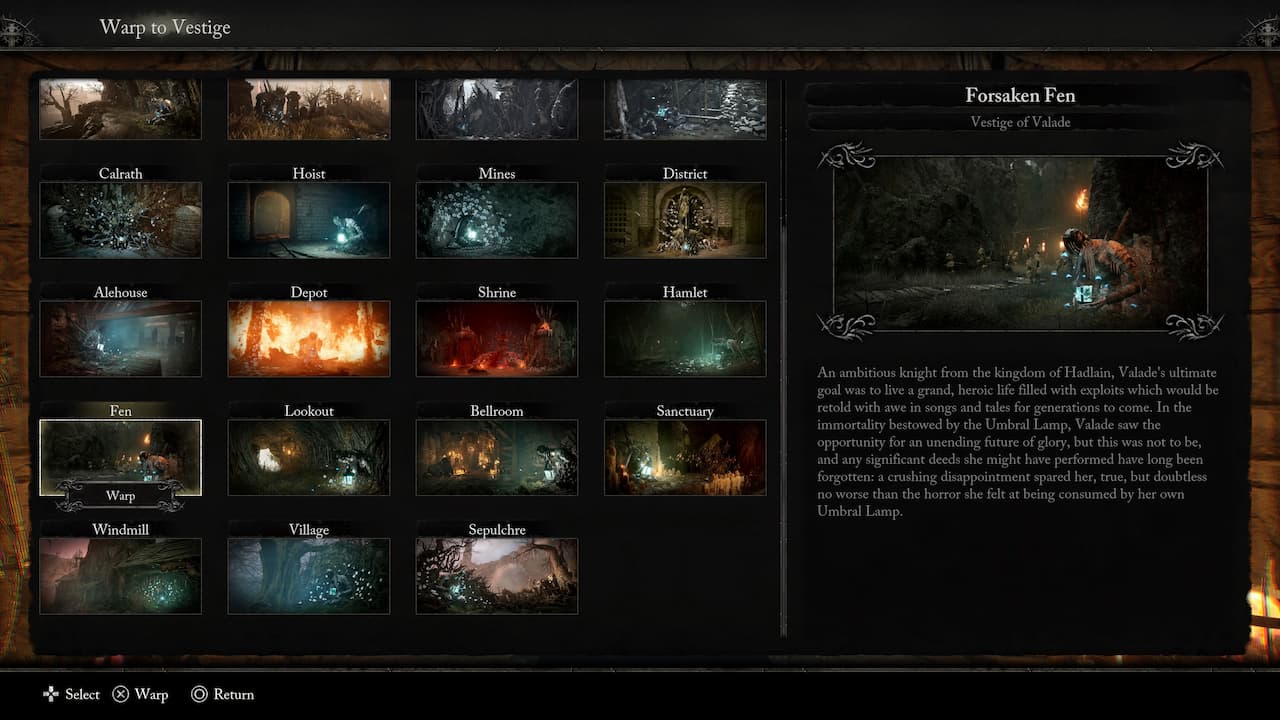Viewport: 1280px width, 720px height.
Task: Click the cross button Warp icon
Action: coord(121,694)
